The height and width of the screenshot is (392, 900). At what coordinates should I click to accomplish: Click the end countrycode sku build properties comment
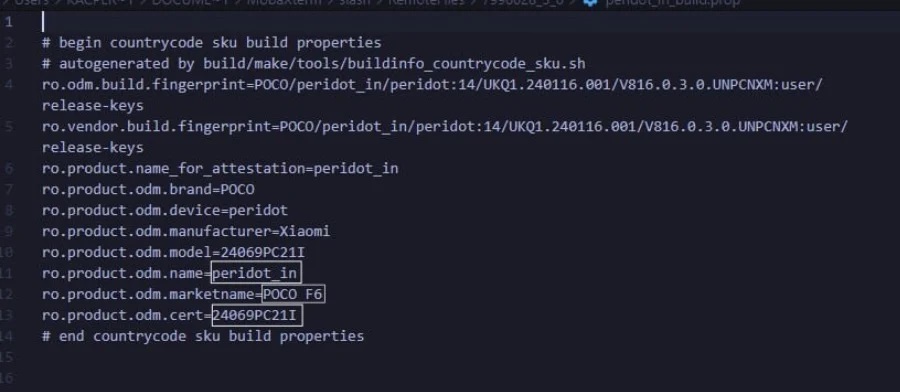203,336
